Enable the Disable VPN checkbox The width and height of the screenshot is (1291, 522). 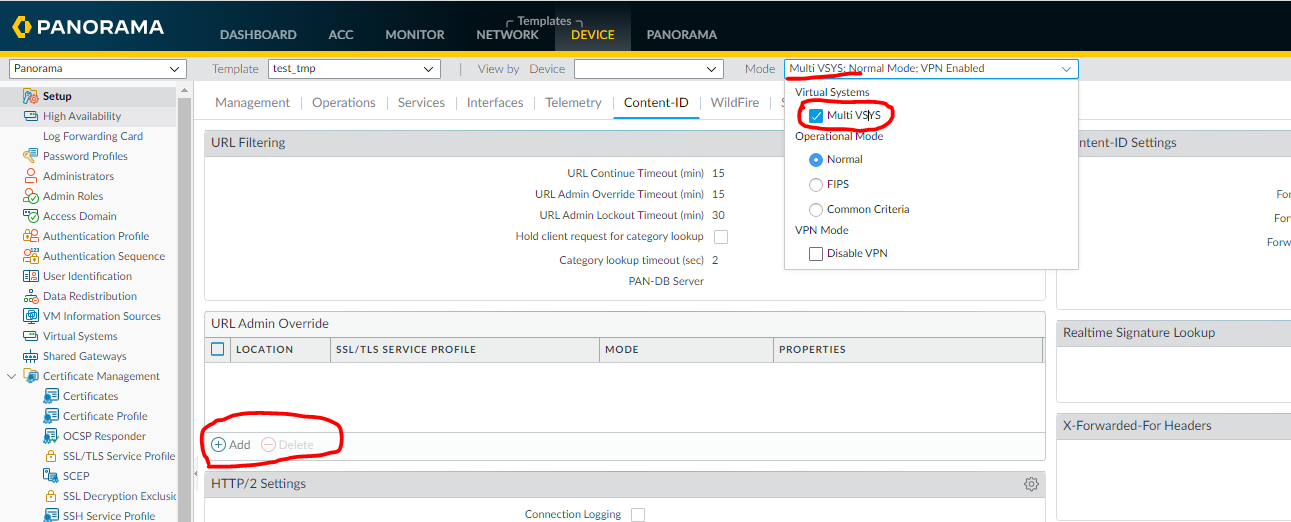click(x=816, y=254)
